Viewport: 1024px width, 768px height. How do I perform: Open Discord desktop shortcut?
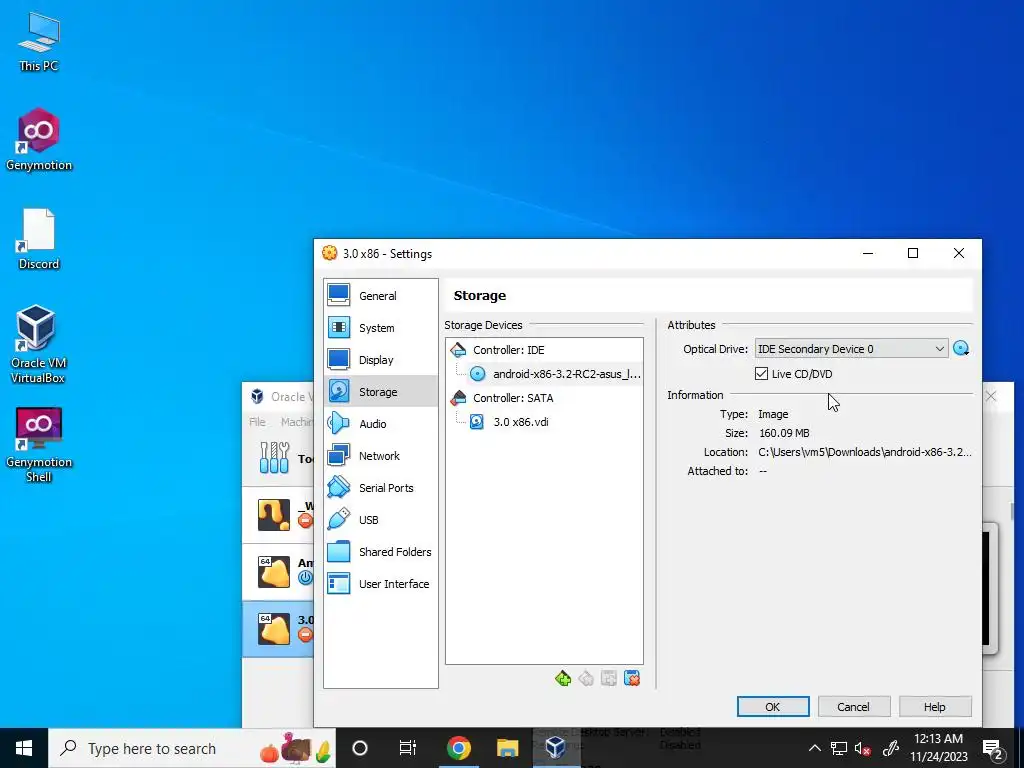click(39, 239)
